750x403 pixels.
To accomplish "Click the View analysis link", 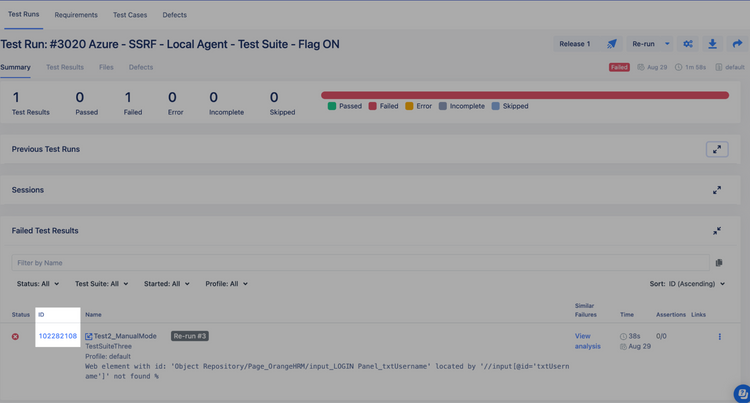I will [x=587, y=341].
